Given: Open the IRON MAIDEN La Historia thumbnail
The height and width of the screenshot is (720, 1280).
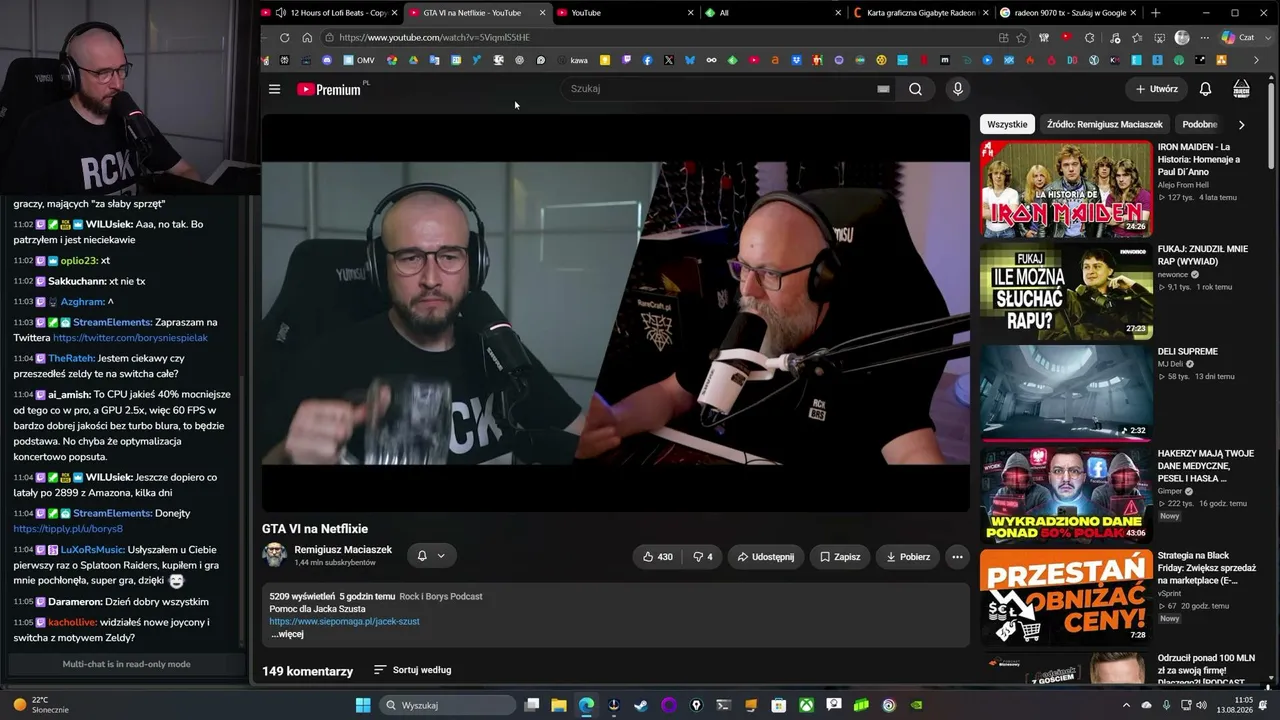Looking at the screenshot, I should (x=1066, y=189).
